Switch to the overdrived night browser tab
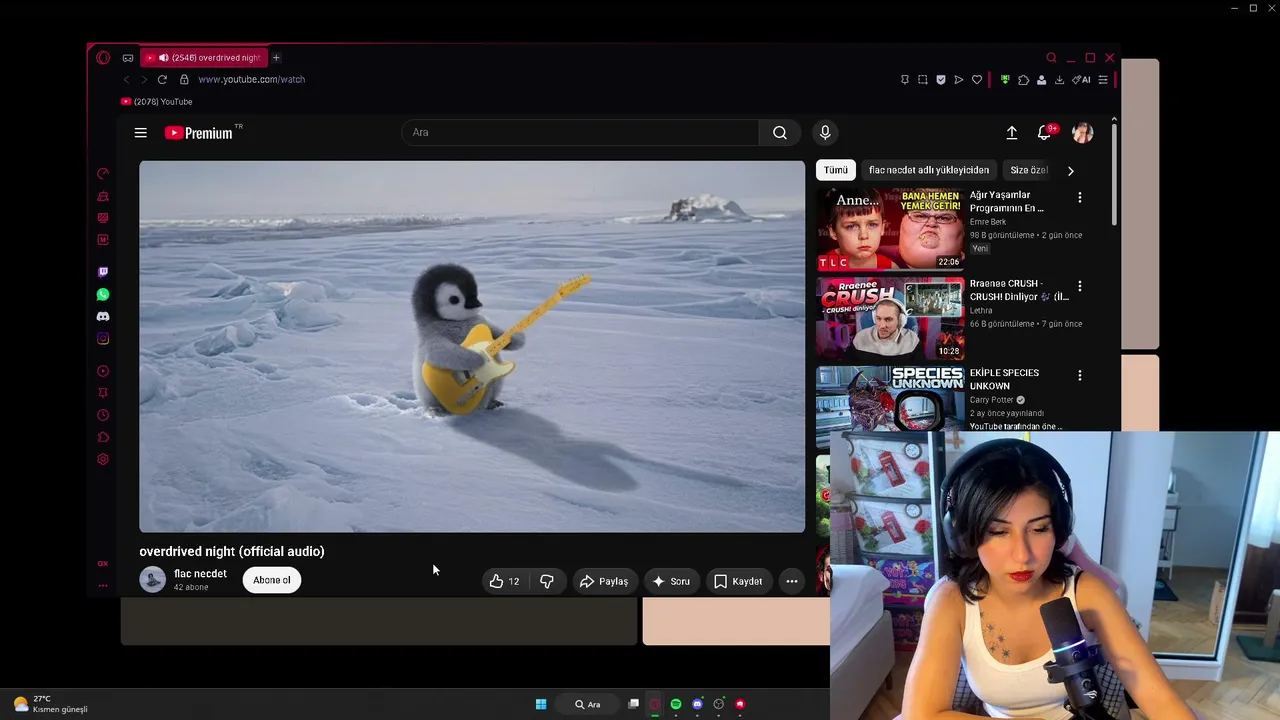The image size is (1280, 720). tap(202, 58)
